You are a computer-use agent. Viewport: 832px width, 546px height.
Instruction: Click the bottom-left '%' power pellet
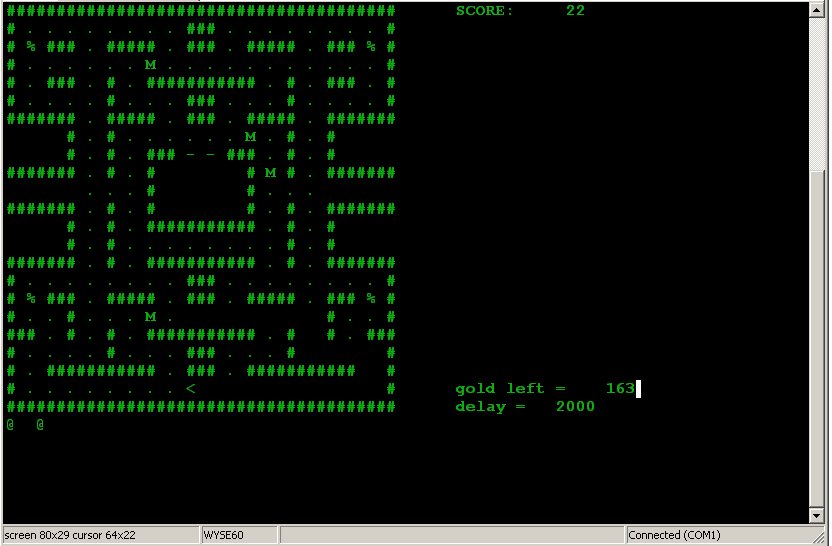point(30,299)
